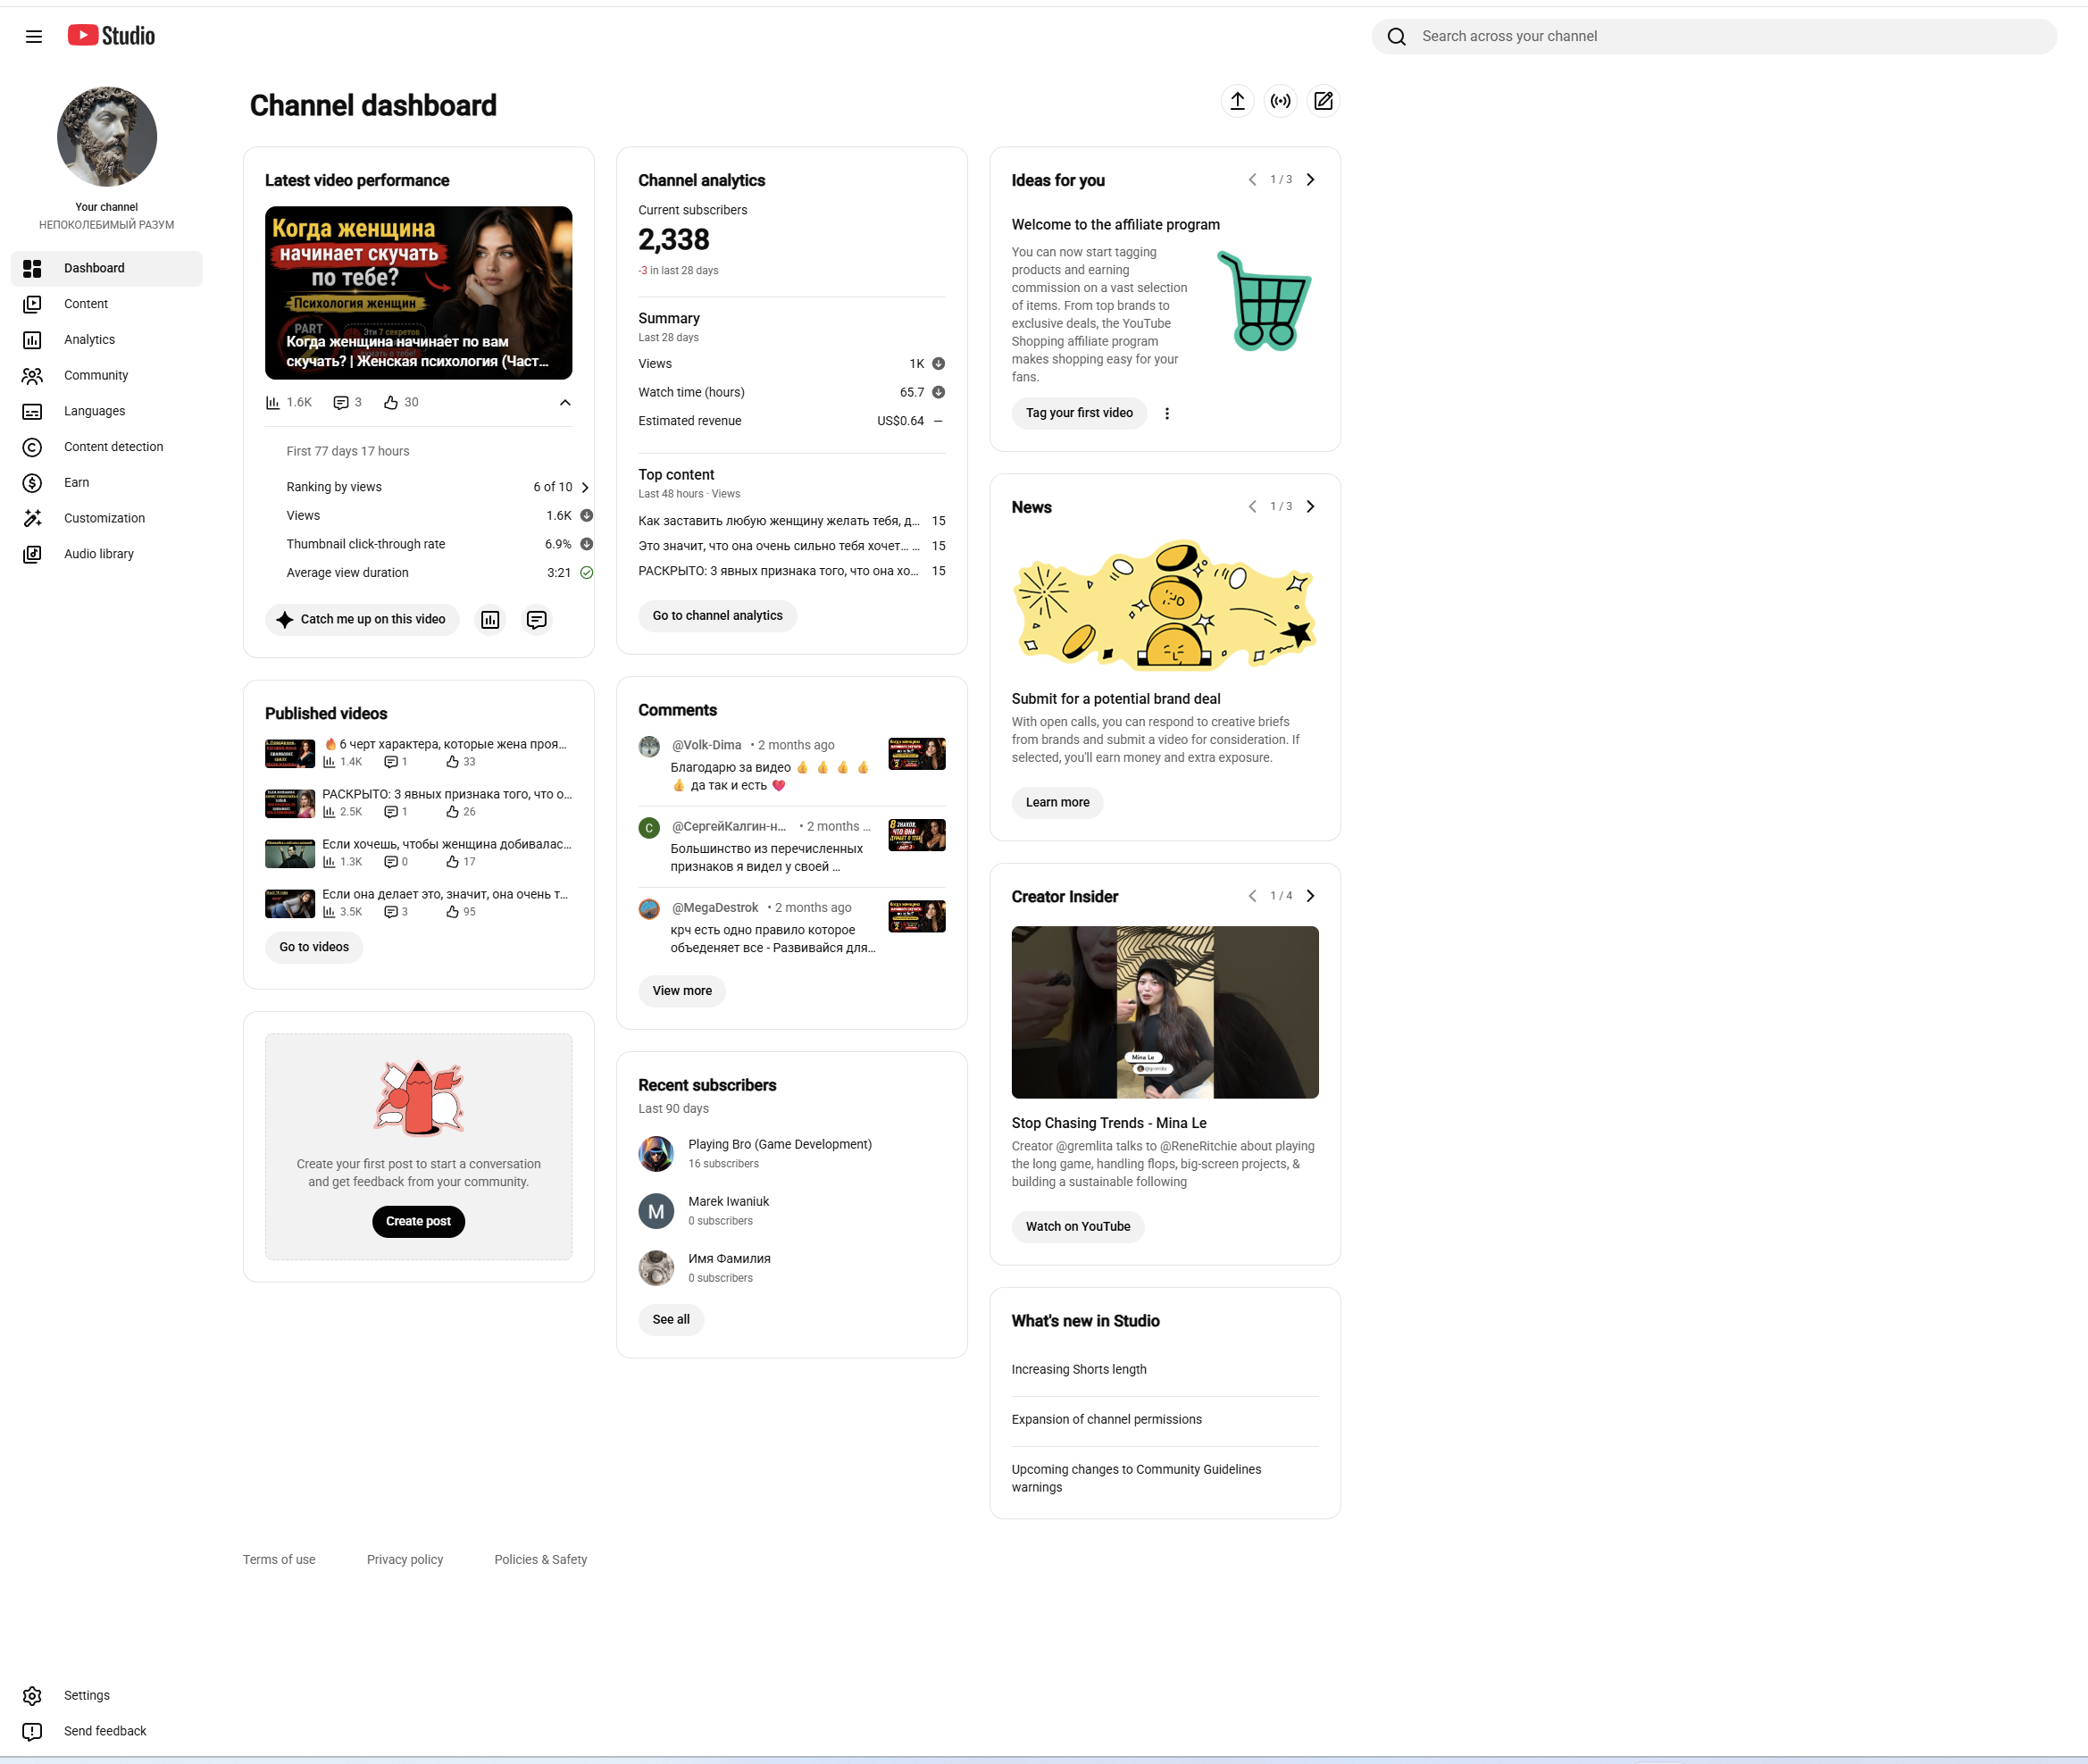The width and height of the screenshot is (2088, 1764).
Task: Open Customization in sidebar
Action: 106,519
